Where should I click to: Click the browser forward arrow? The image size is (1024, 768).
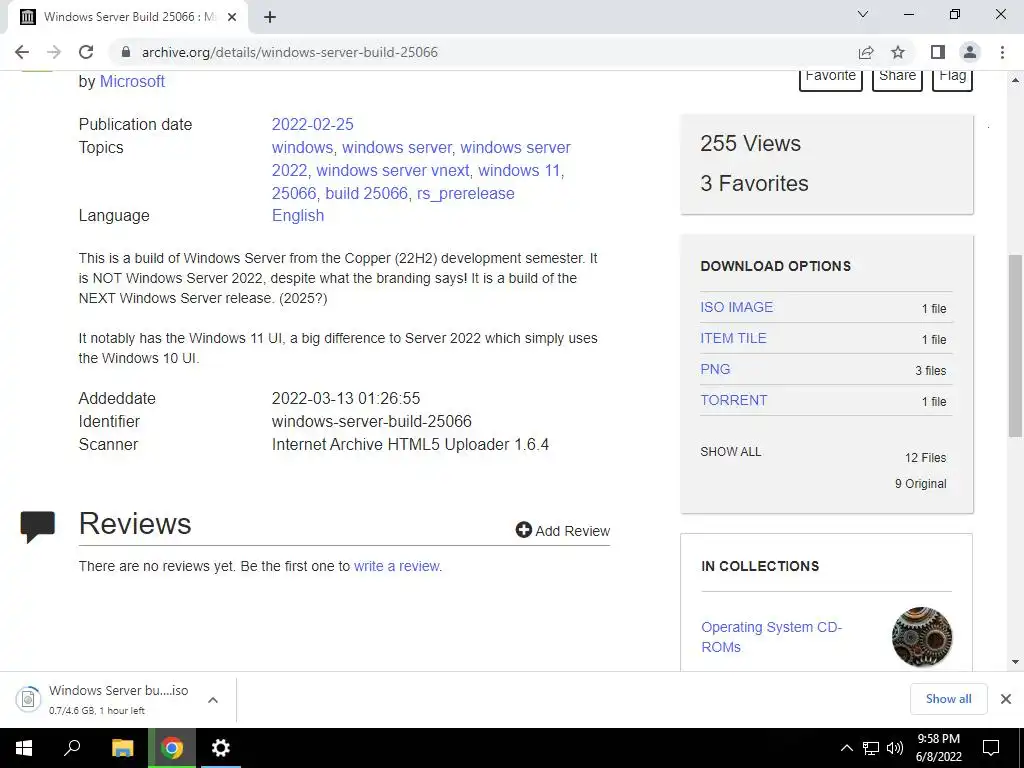click(x=54, y=52)
